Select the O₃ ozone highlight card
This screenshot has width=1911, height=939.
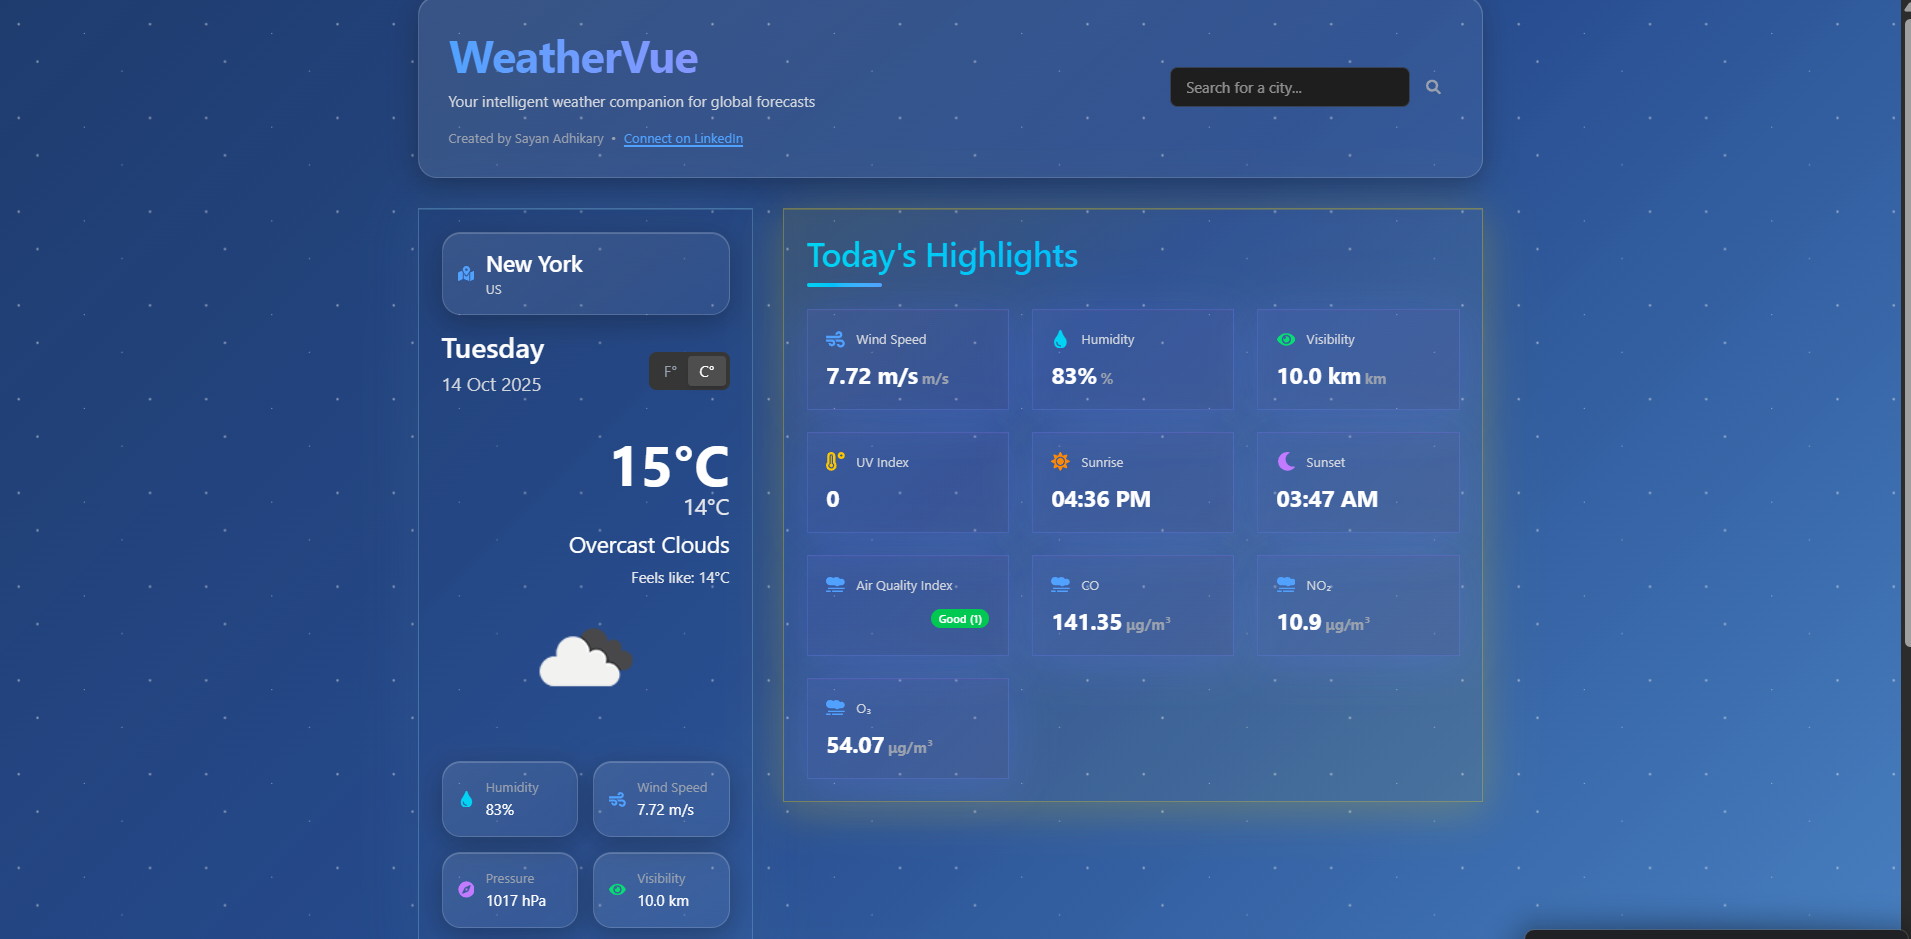click(x=907, y=728)
